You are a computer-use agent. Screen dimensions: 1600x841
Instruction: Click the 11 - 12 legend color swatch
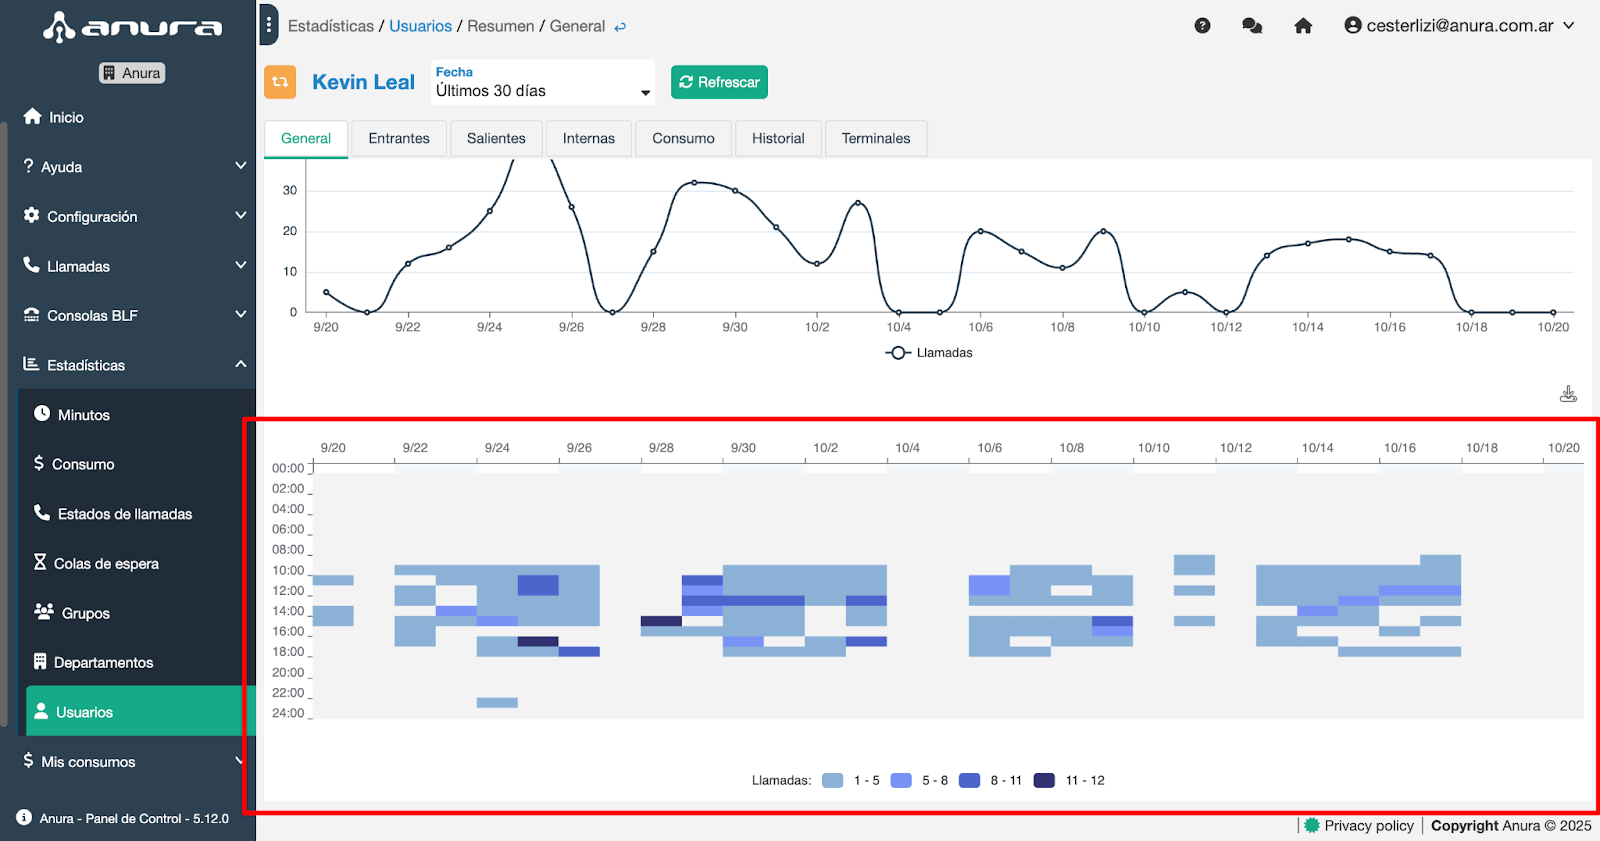click(1044, 781)
